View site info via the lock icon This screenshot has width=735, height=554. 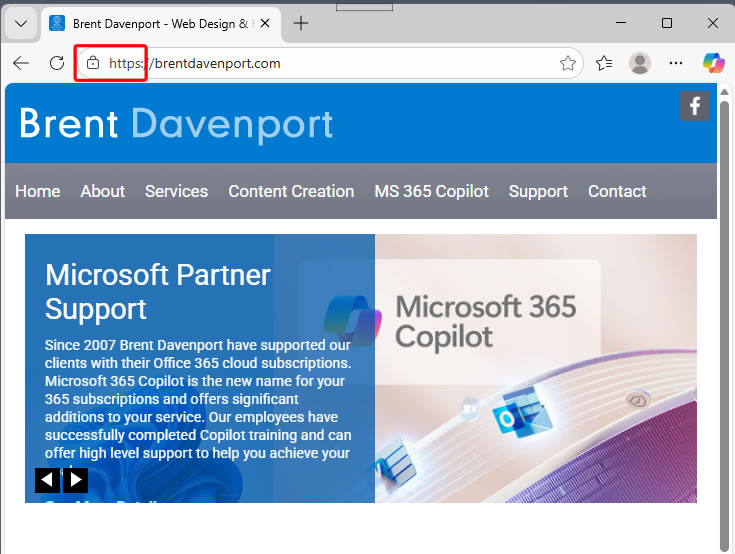tap(93, 63)
